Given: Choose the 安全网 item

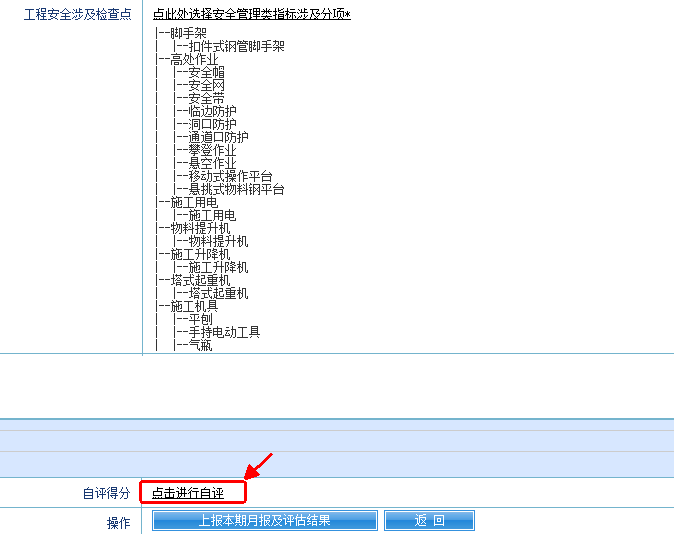Looking at the screenshot, I should pos(206,85).
